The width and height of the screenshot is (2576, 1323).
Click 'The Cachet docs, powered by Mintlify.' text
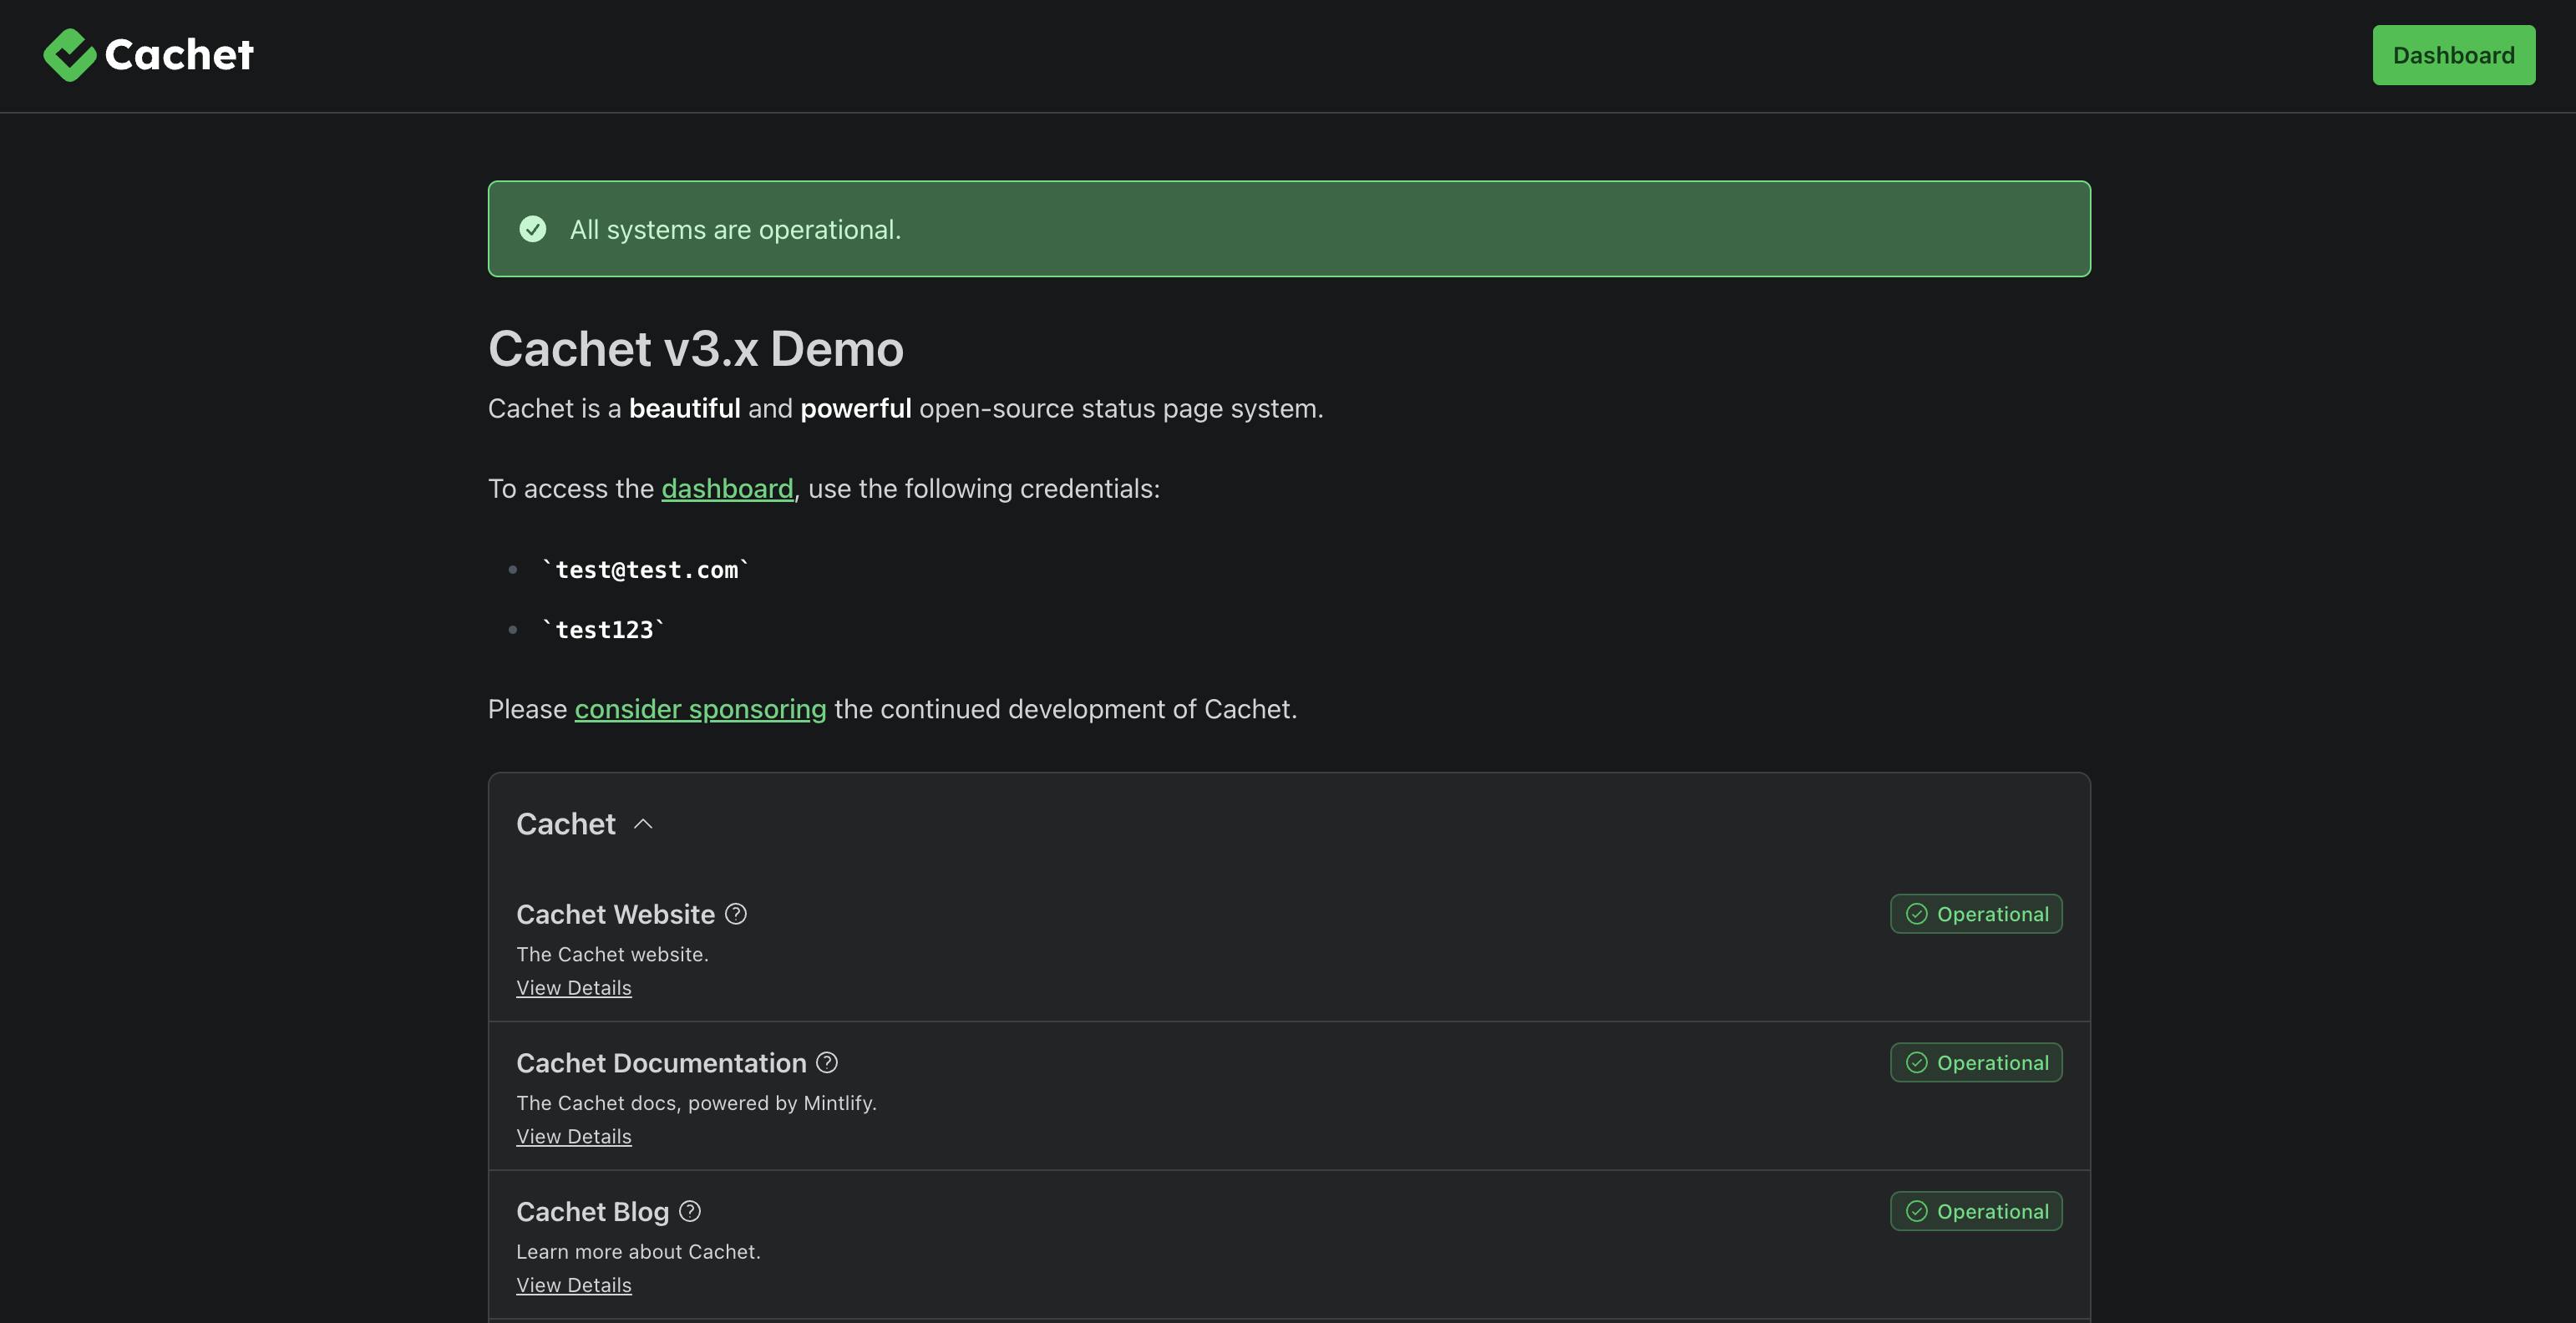click(696, 1103)
